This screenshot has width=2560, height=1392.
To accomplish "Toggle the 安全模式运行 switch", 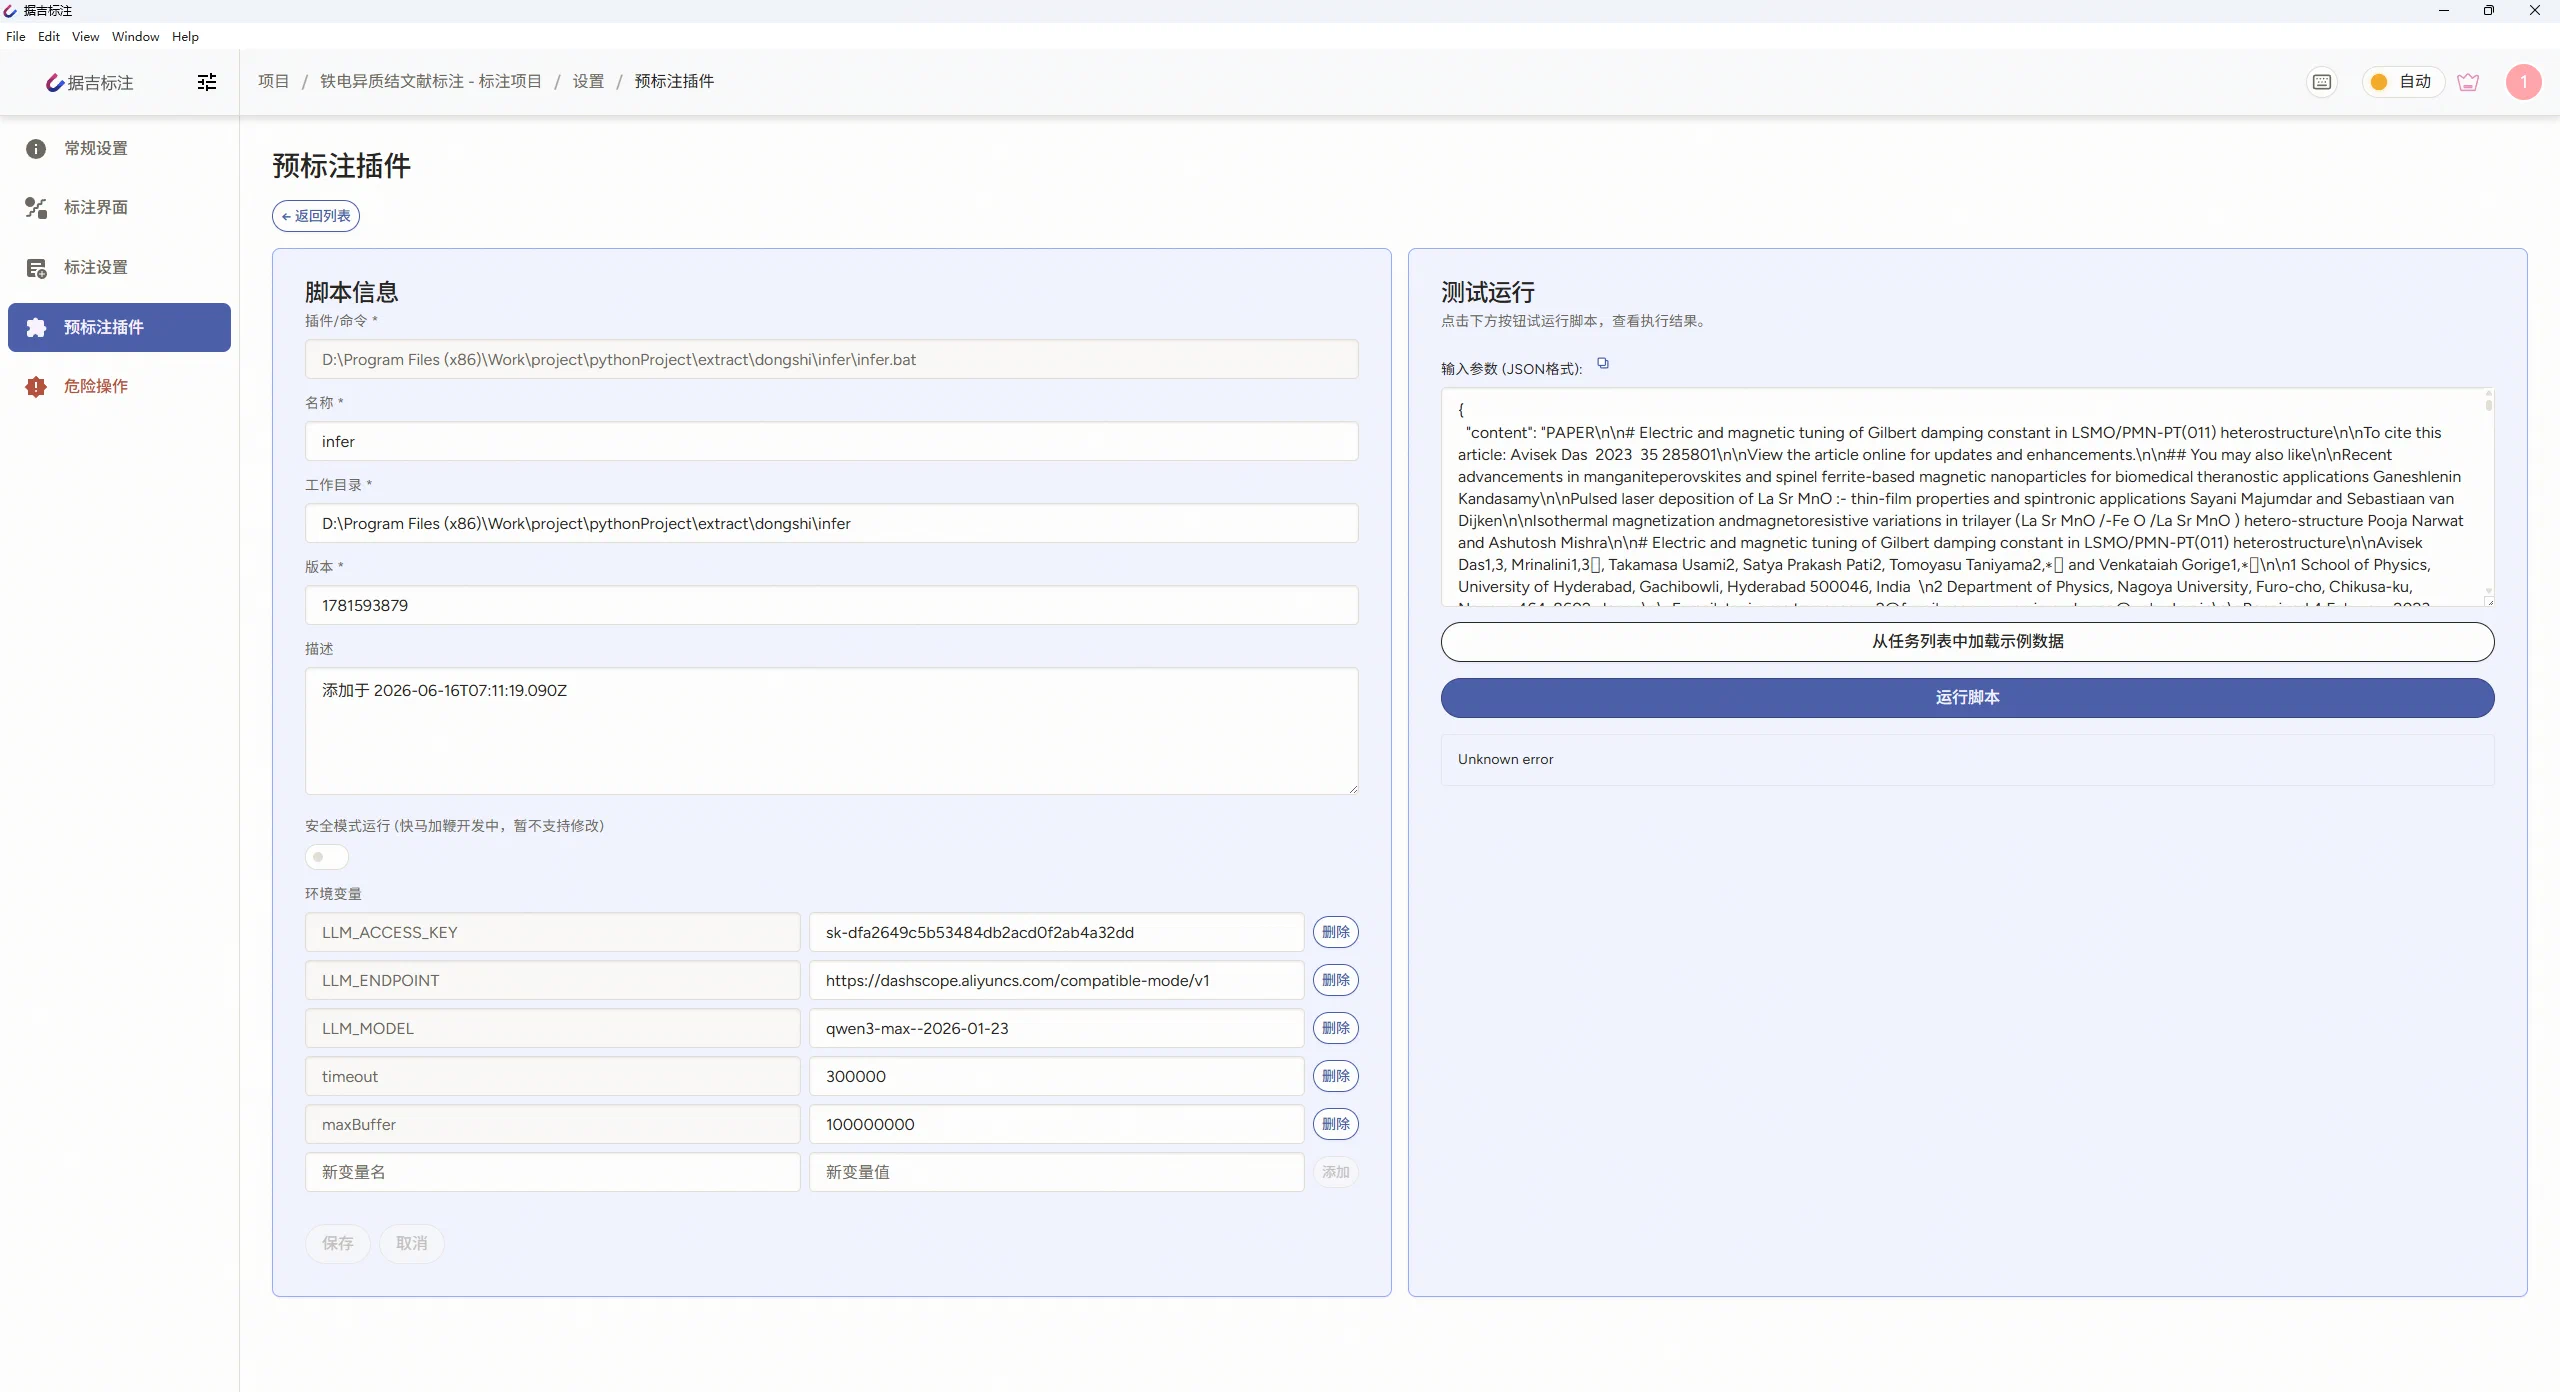I will pyautogui.click(x=326, y=857).
